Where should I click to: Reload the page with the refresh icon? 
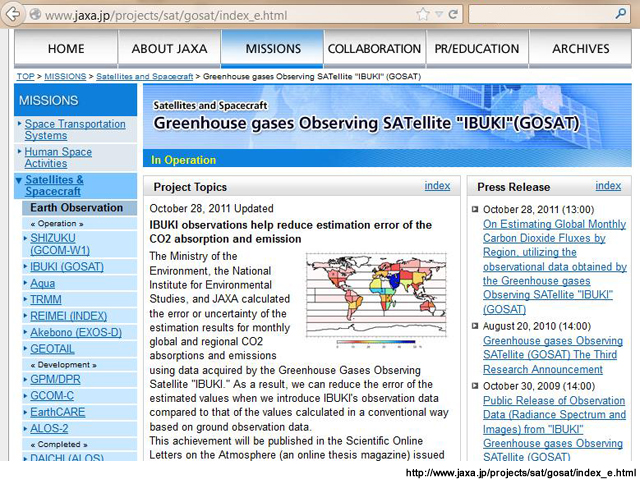453,14
